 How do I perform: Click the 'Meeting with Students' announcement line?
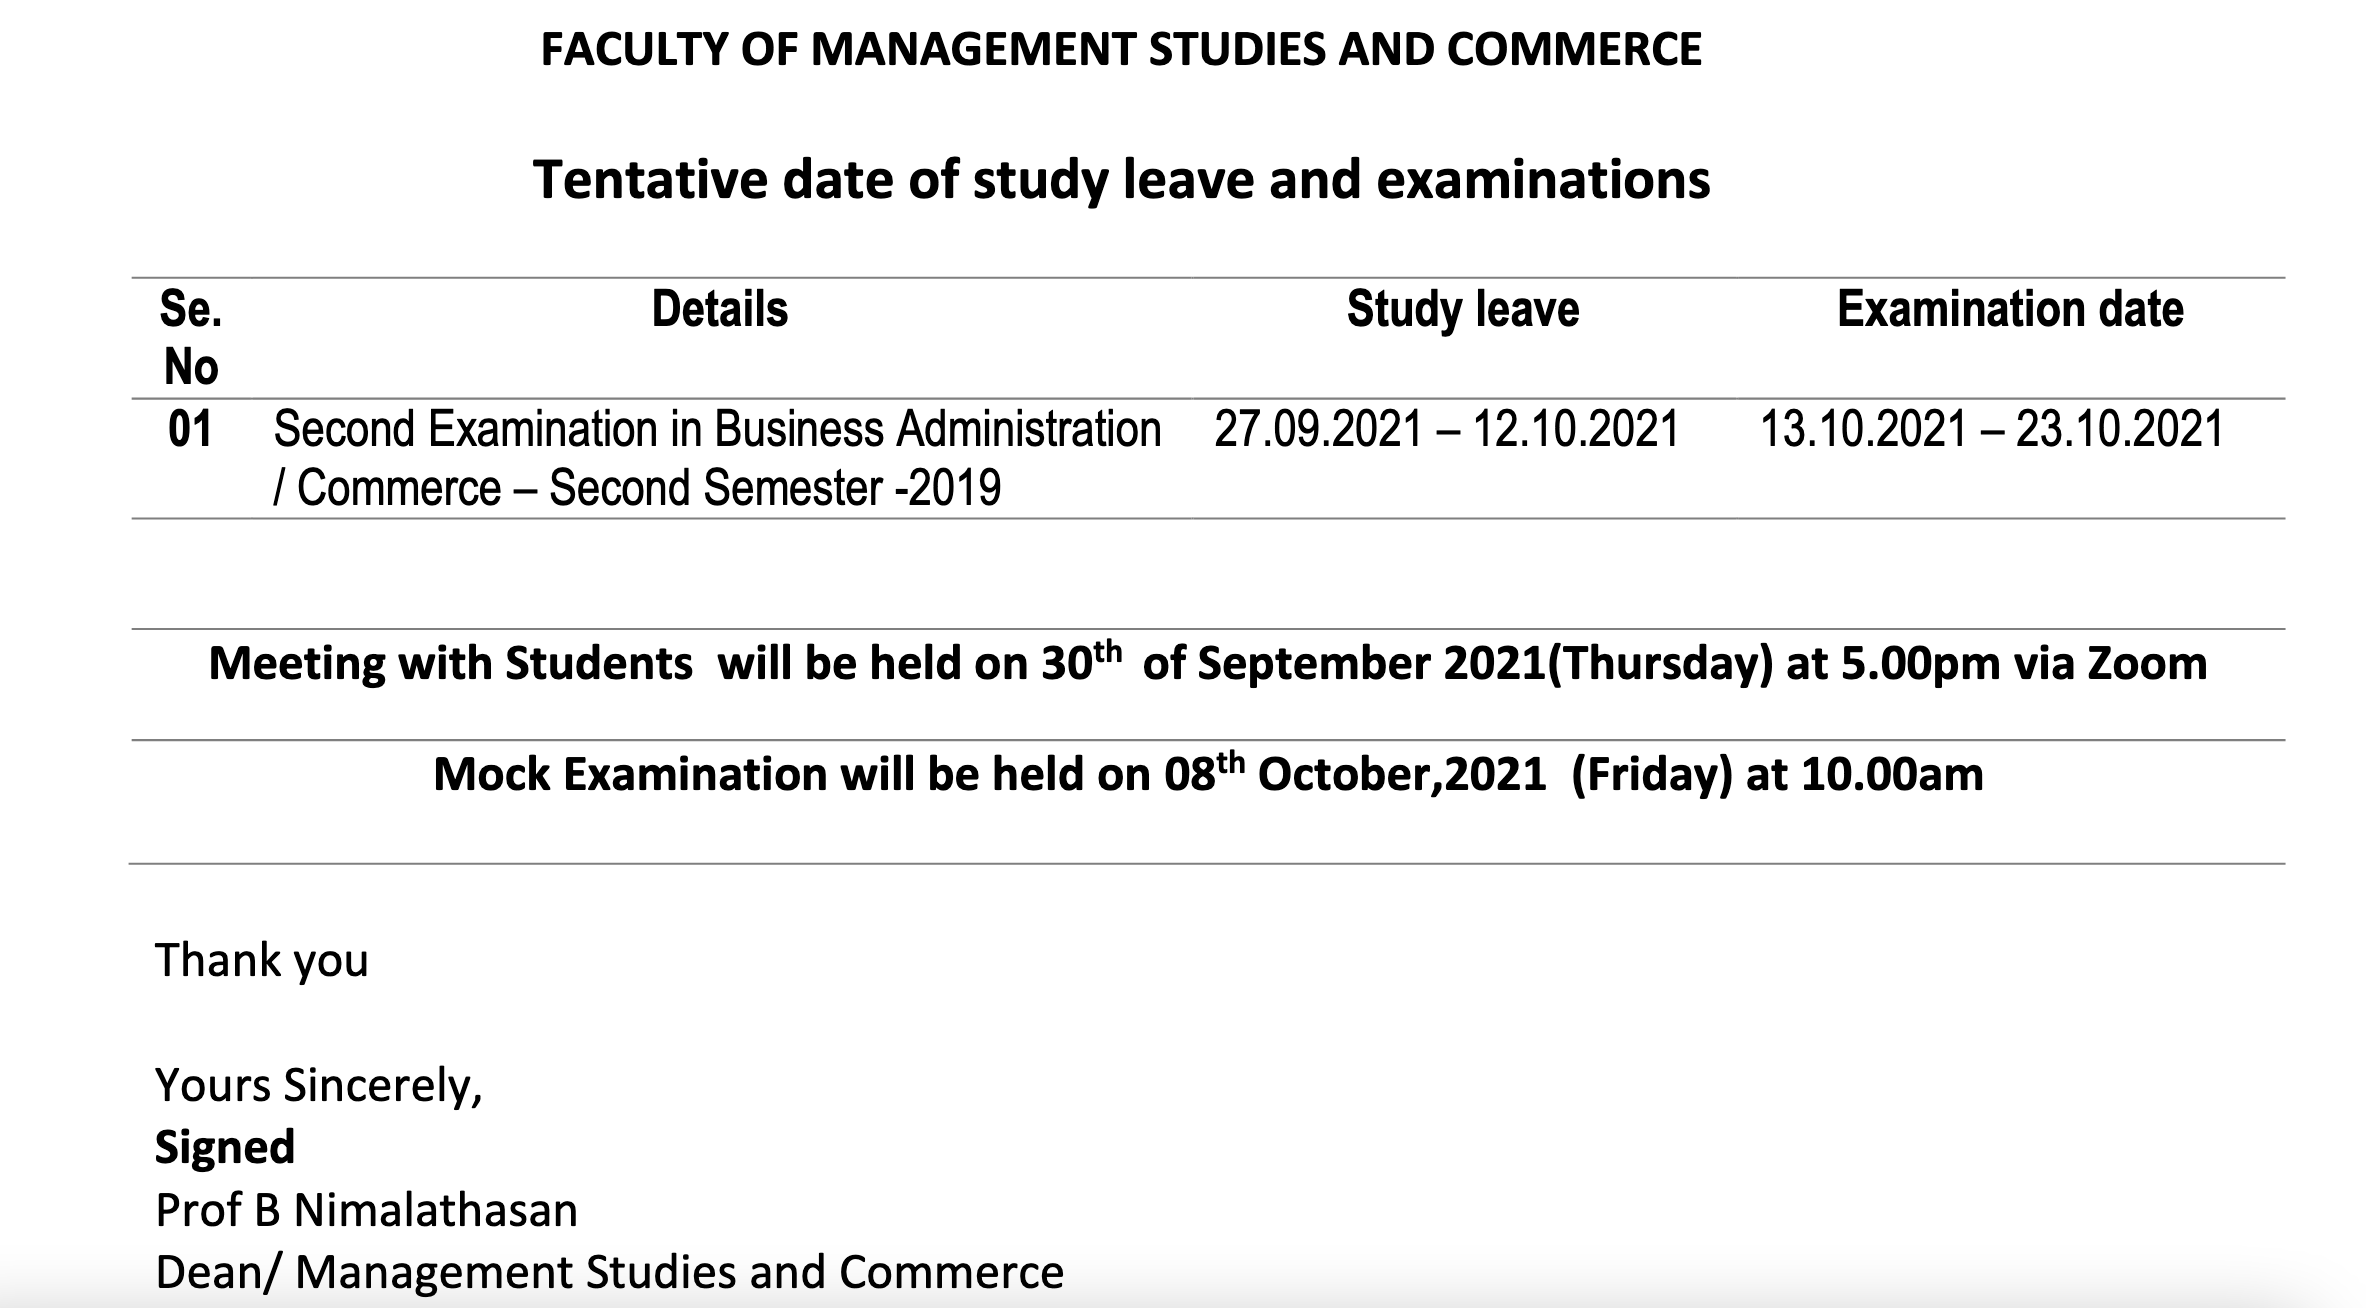point(1208,663)
